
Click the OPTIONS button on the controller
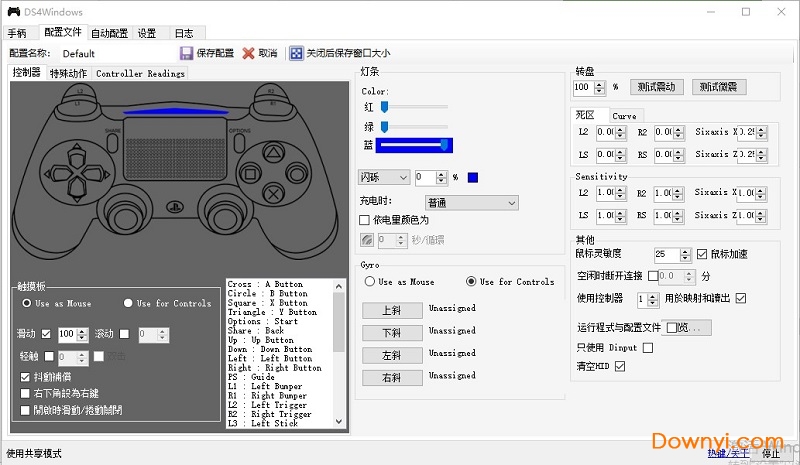click(239, 142)
